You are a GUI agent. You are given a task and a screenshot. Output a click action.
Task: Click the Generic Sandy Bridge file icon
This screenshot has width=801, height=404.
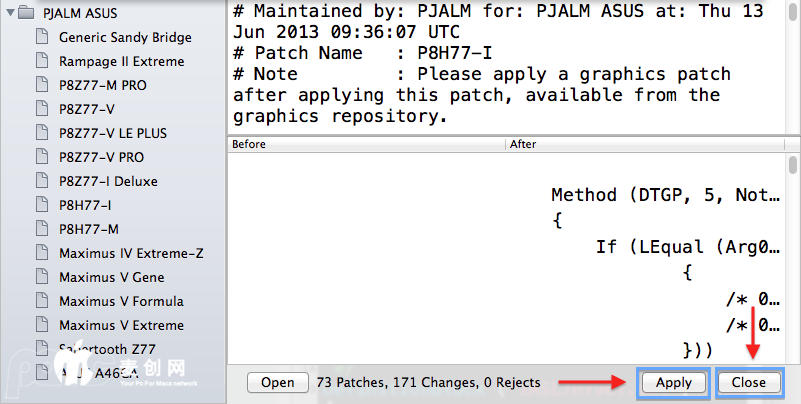click(40, 37)
